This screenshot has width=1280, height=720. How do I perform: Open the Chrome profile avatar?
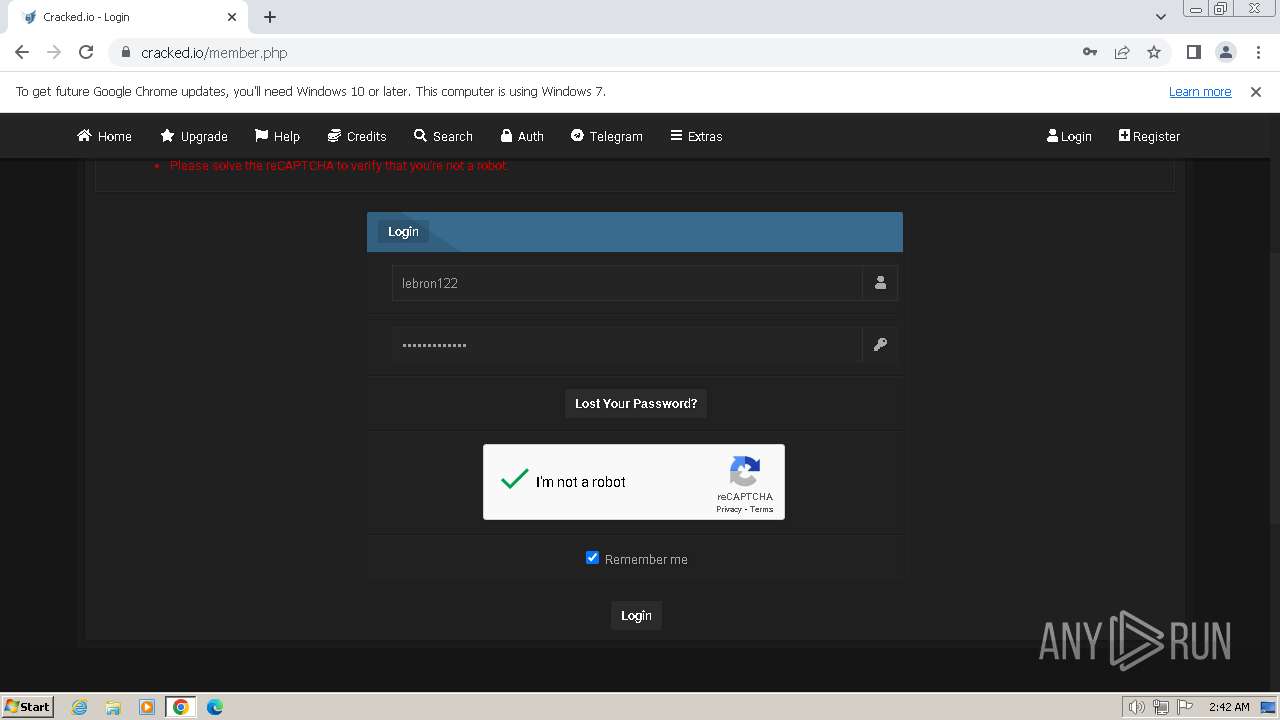pos(1225,52)
